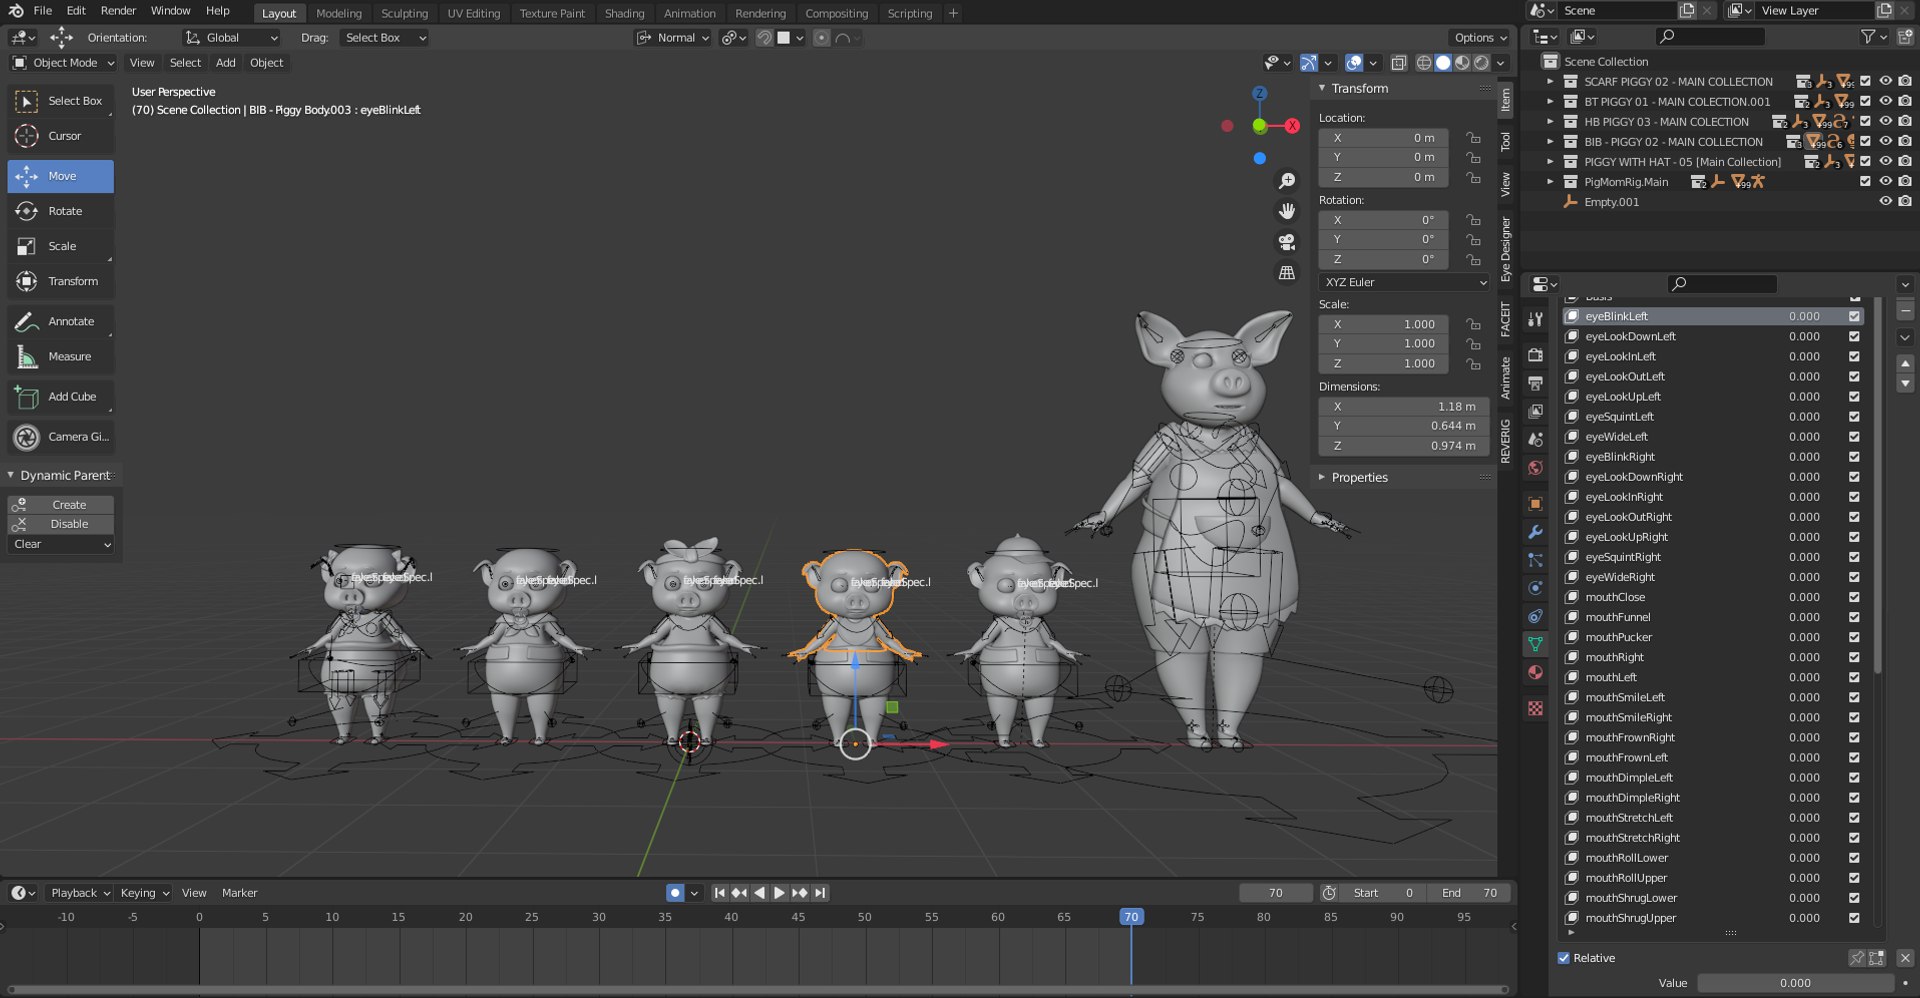
Task: Open the Render menu
Action: pos(118,11)
